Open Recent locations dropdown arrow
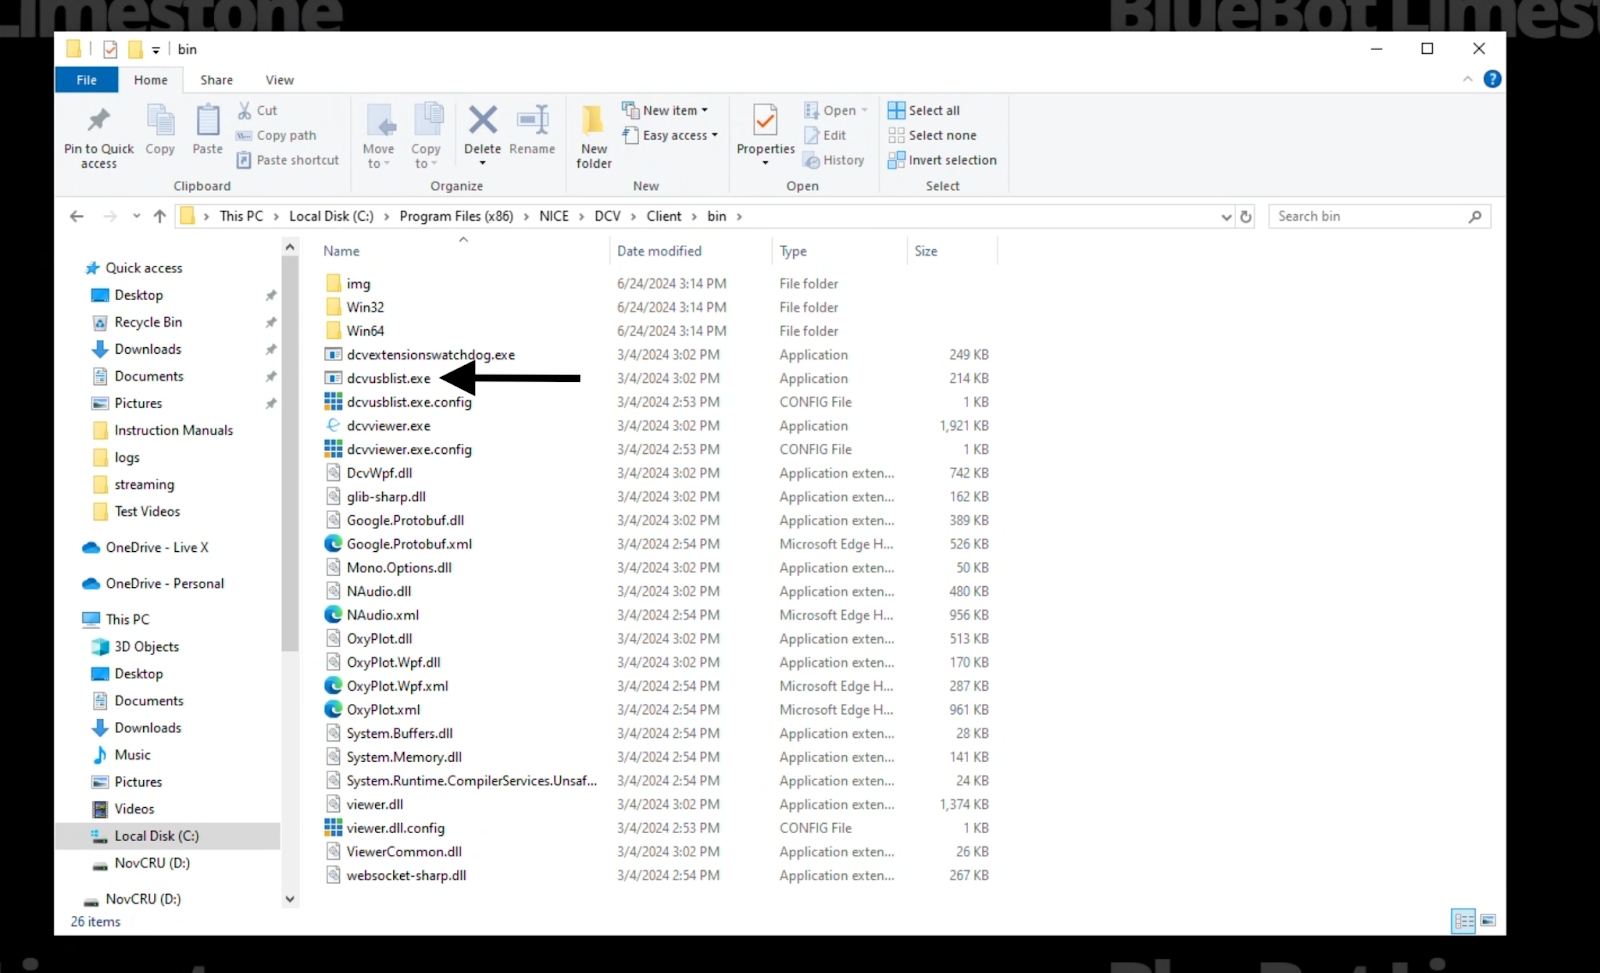The image size is (1600, 973). click(136, 216)
